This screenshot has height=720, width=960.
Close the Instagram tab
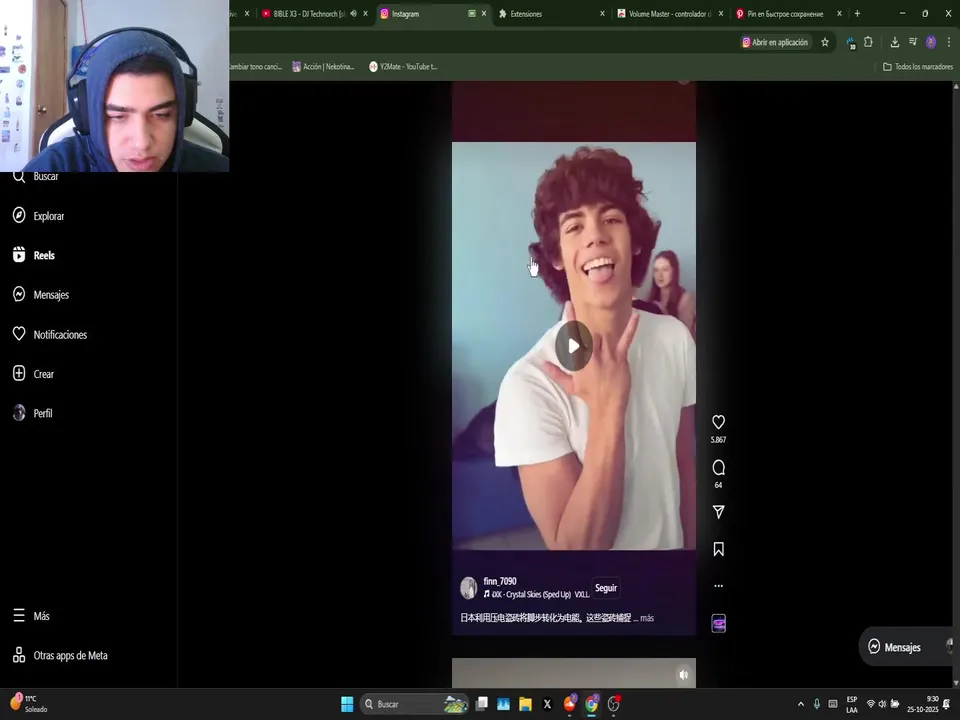(484, 13)
